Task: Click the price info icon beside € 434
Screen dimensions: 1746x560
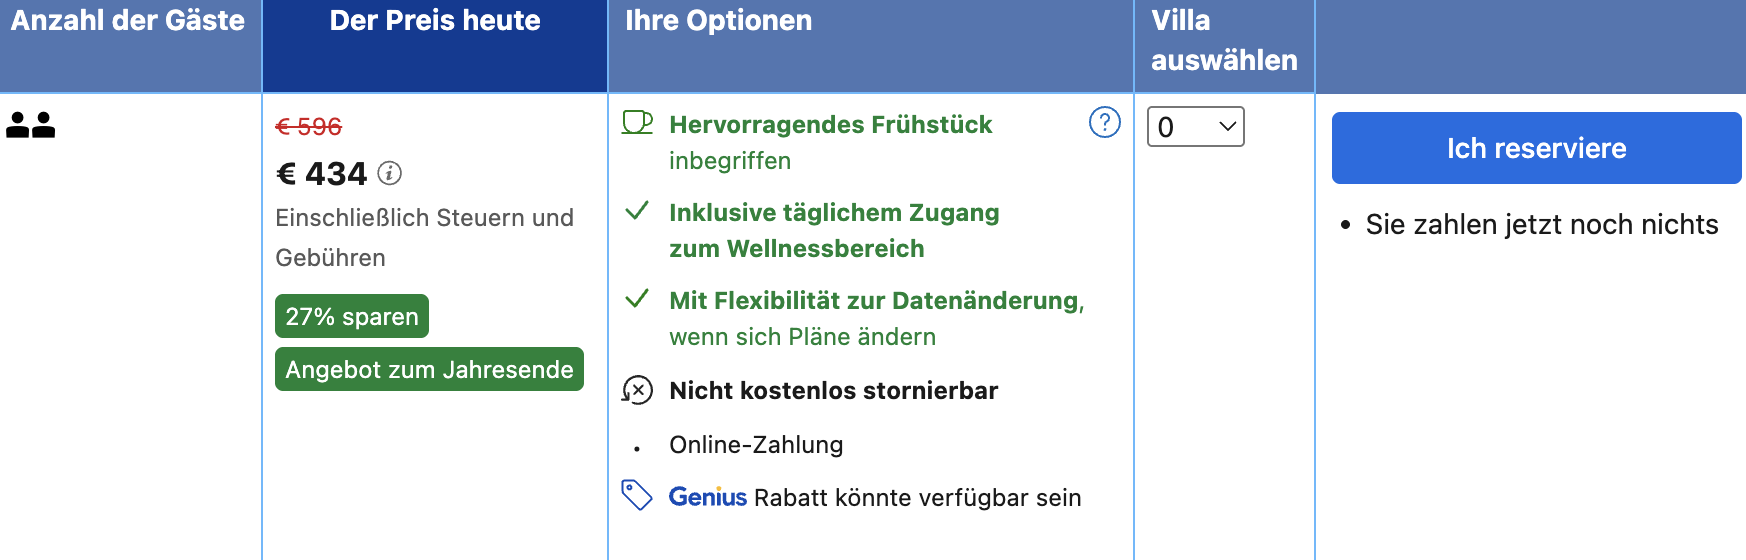Action: coord(390,173)
